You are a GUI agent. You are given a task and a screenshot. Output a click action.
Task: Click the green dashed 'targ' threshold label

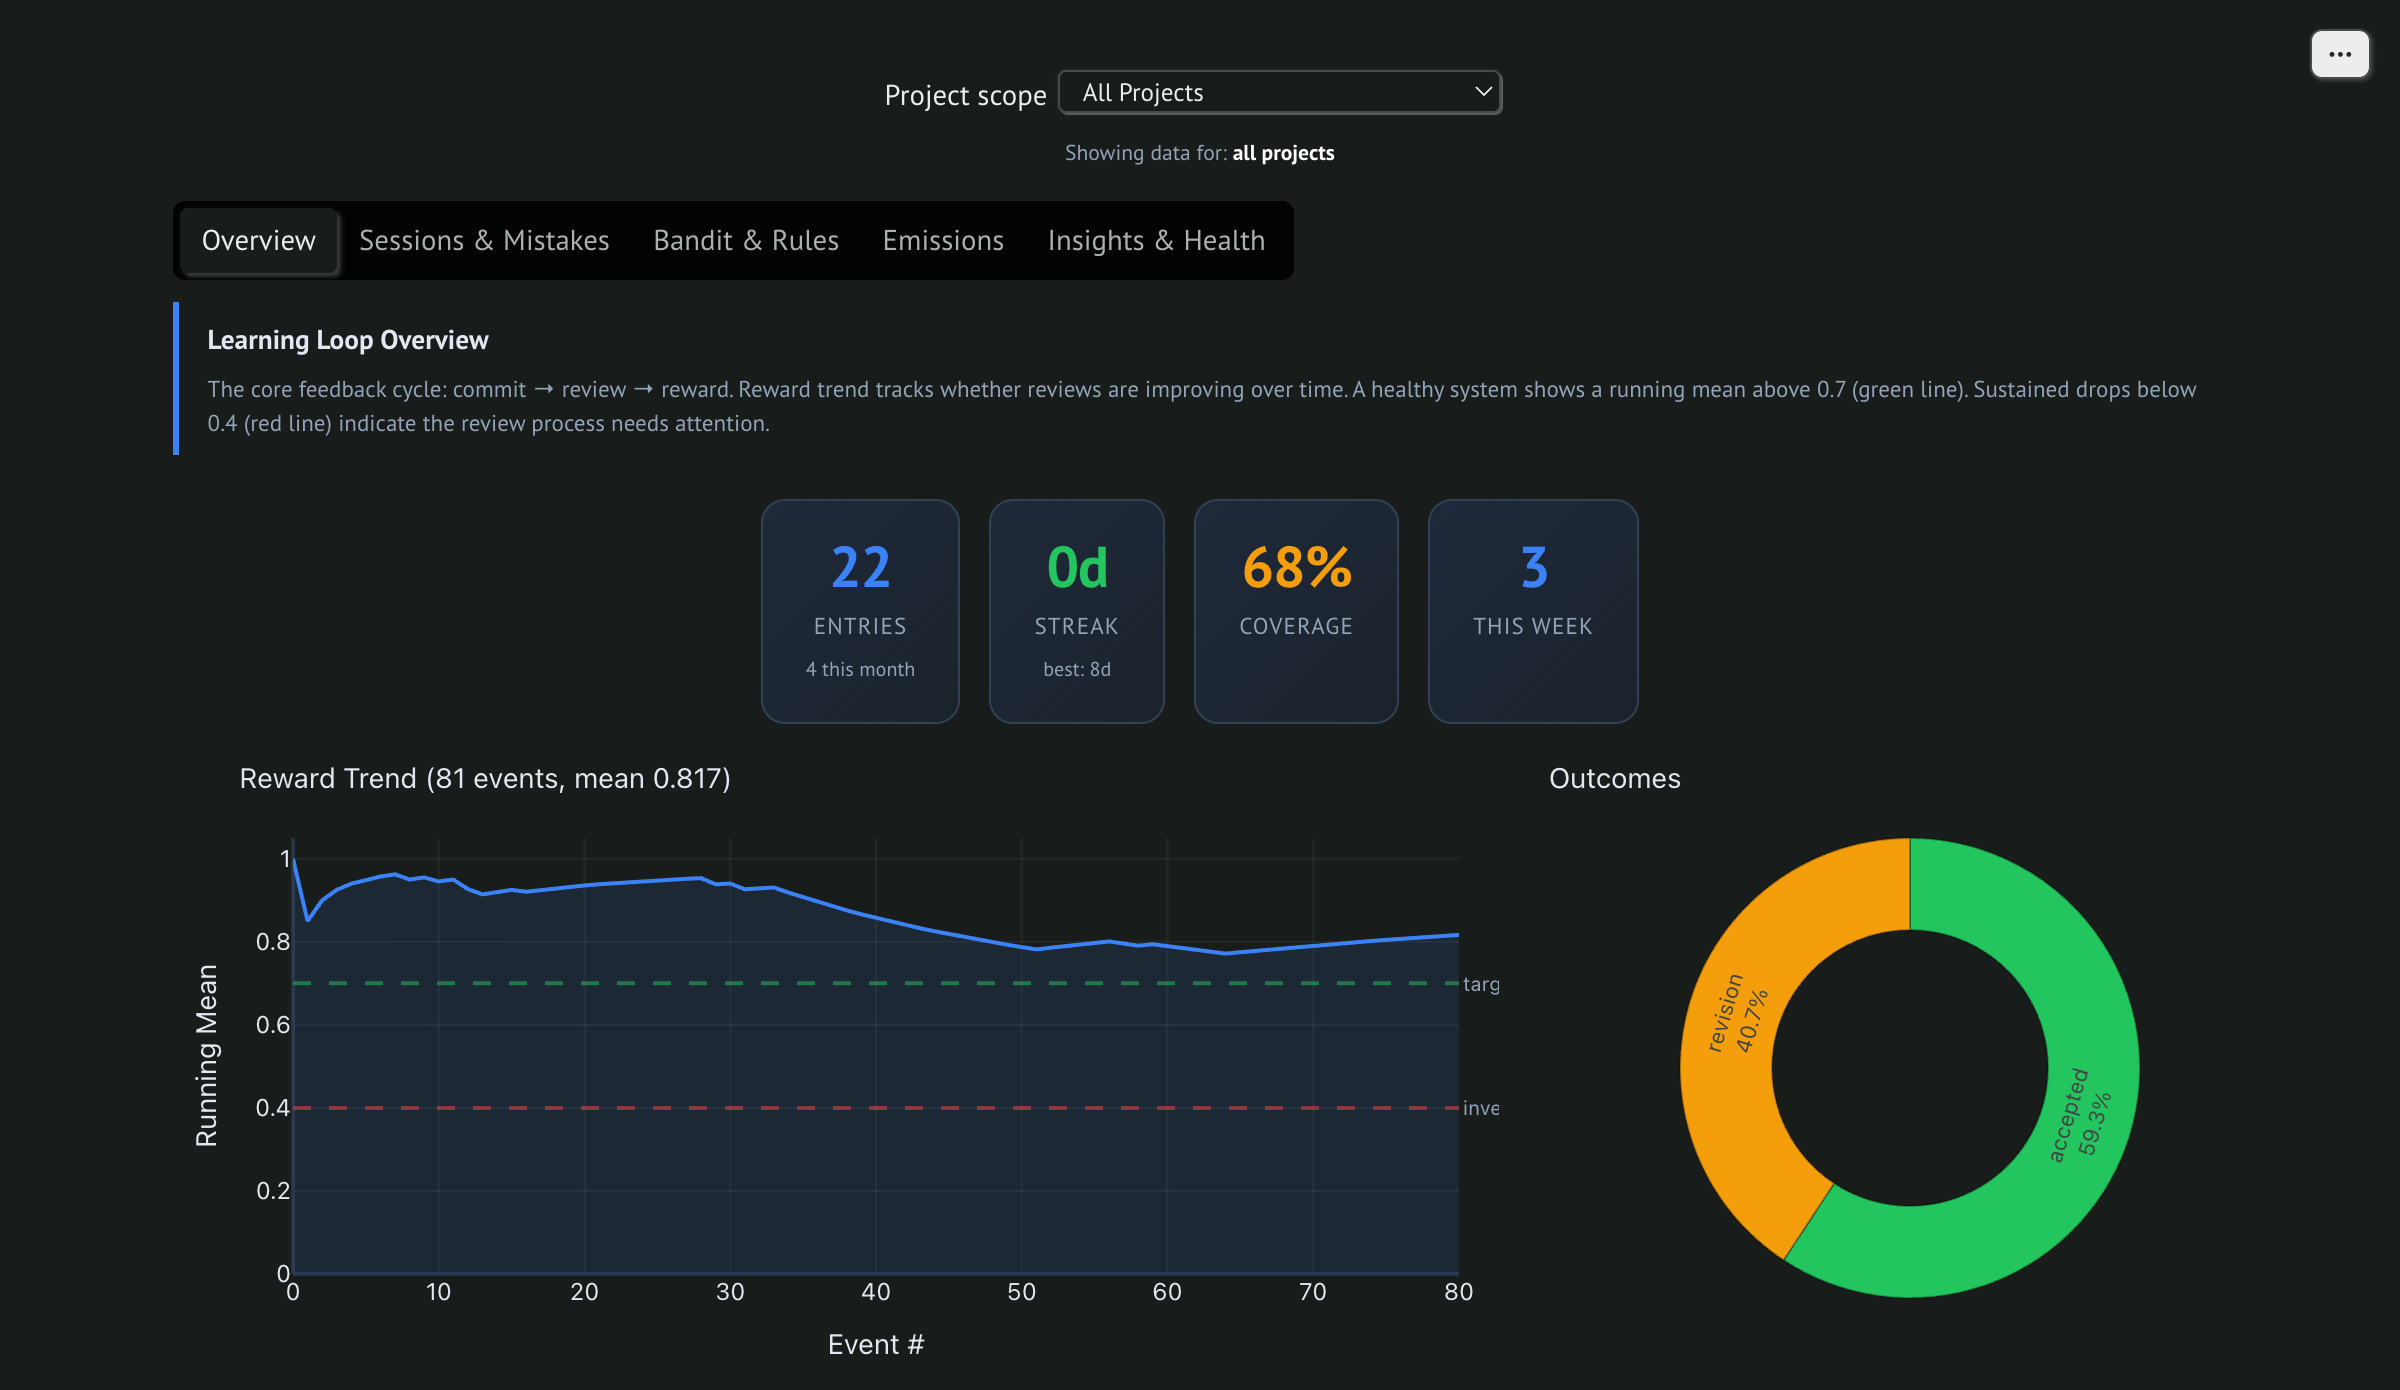pyautogui.click(x=1481, y=984)
